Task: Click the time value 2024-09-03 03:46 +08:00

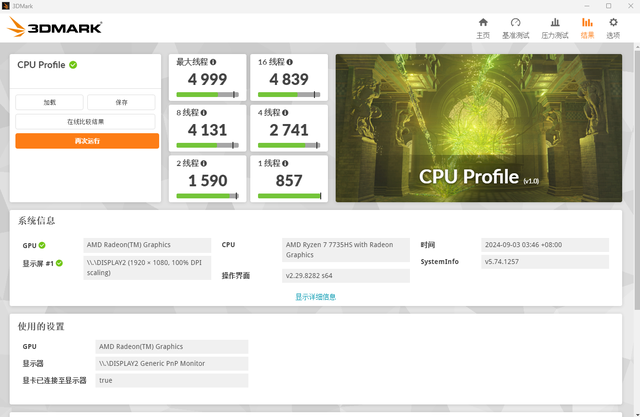Action: pos(545,245)
